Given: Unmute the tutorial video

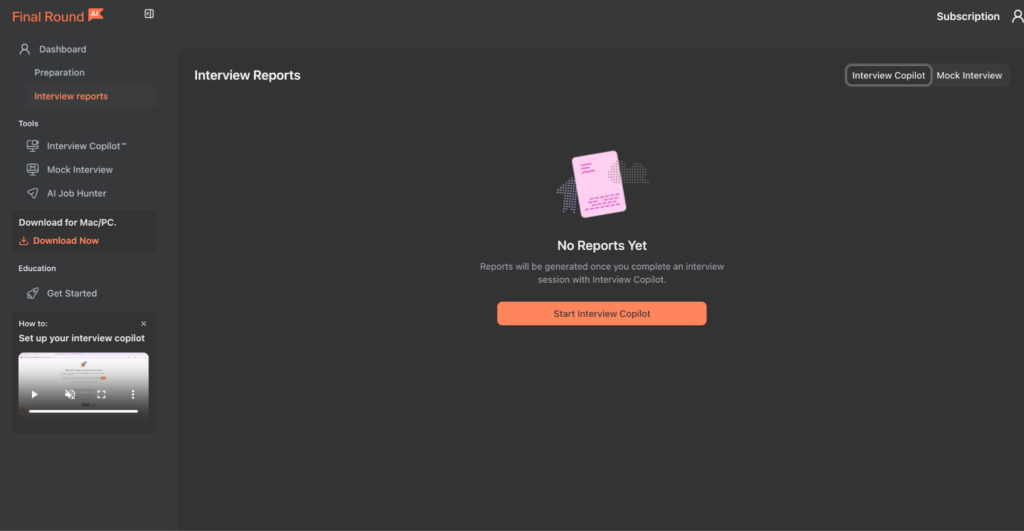Looking at the screenshot, I should pyautogui.click(x=70, y=394).
